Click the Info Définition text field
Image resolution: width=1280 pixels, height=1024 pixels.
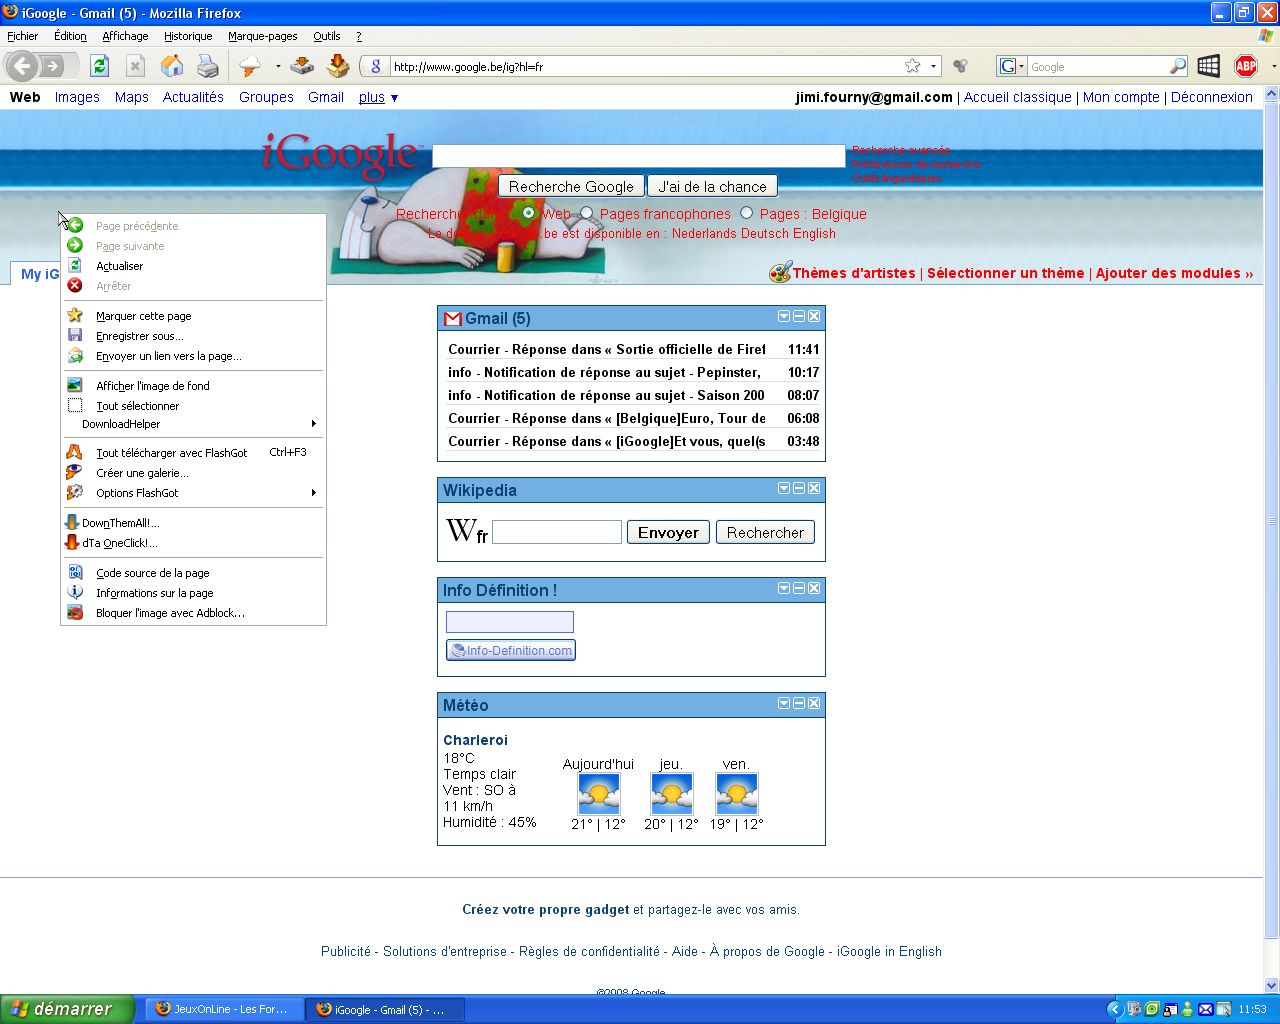(x=510, y=622)
